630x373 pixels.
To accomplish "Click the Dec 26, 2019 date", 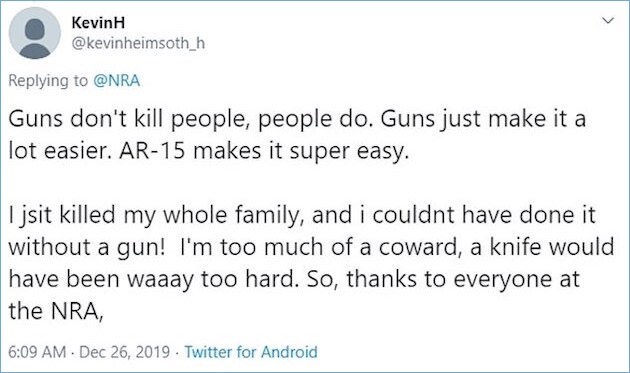I will point(125,352).
